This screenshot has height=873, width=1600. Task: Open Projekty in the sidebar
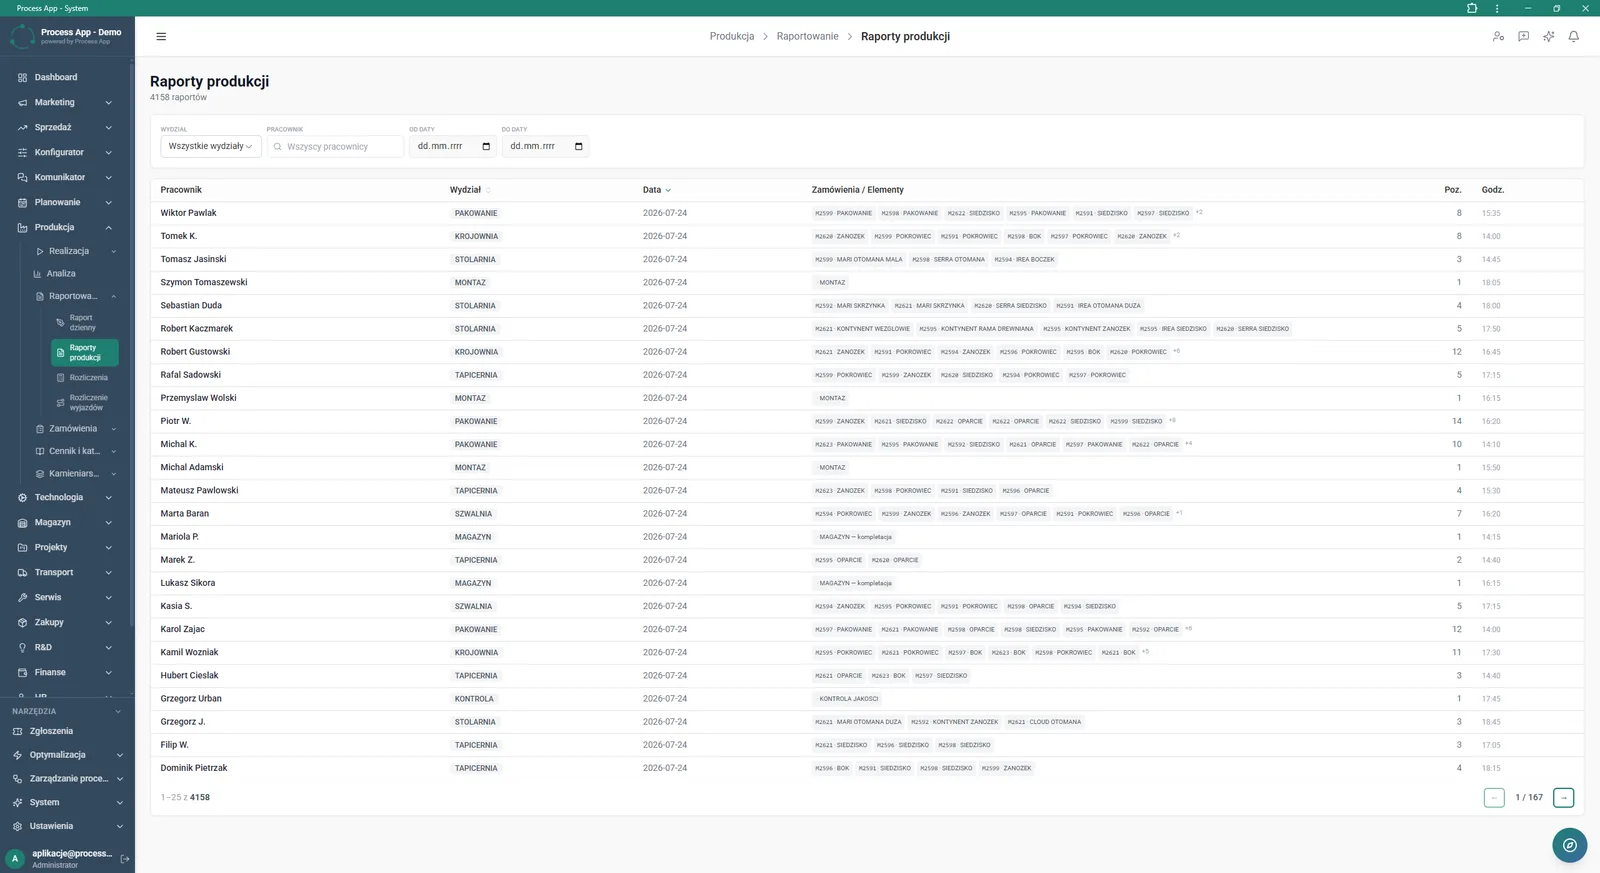tap(66, 547)
